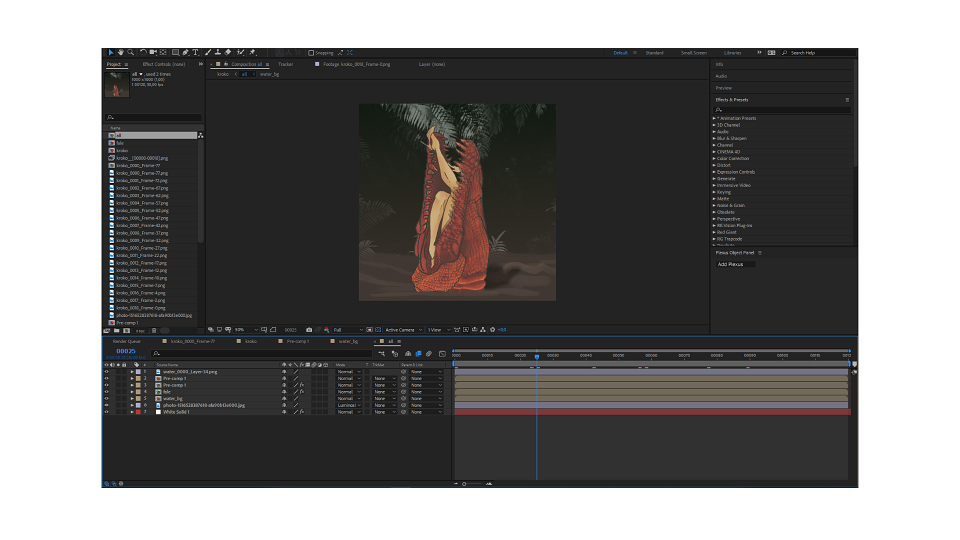This screenshot has height=540, width=960.
Task: Expand the Keying effects category
Action: (x=714, y=192)
